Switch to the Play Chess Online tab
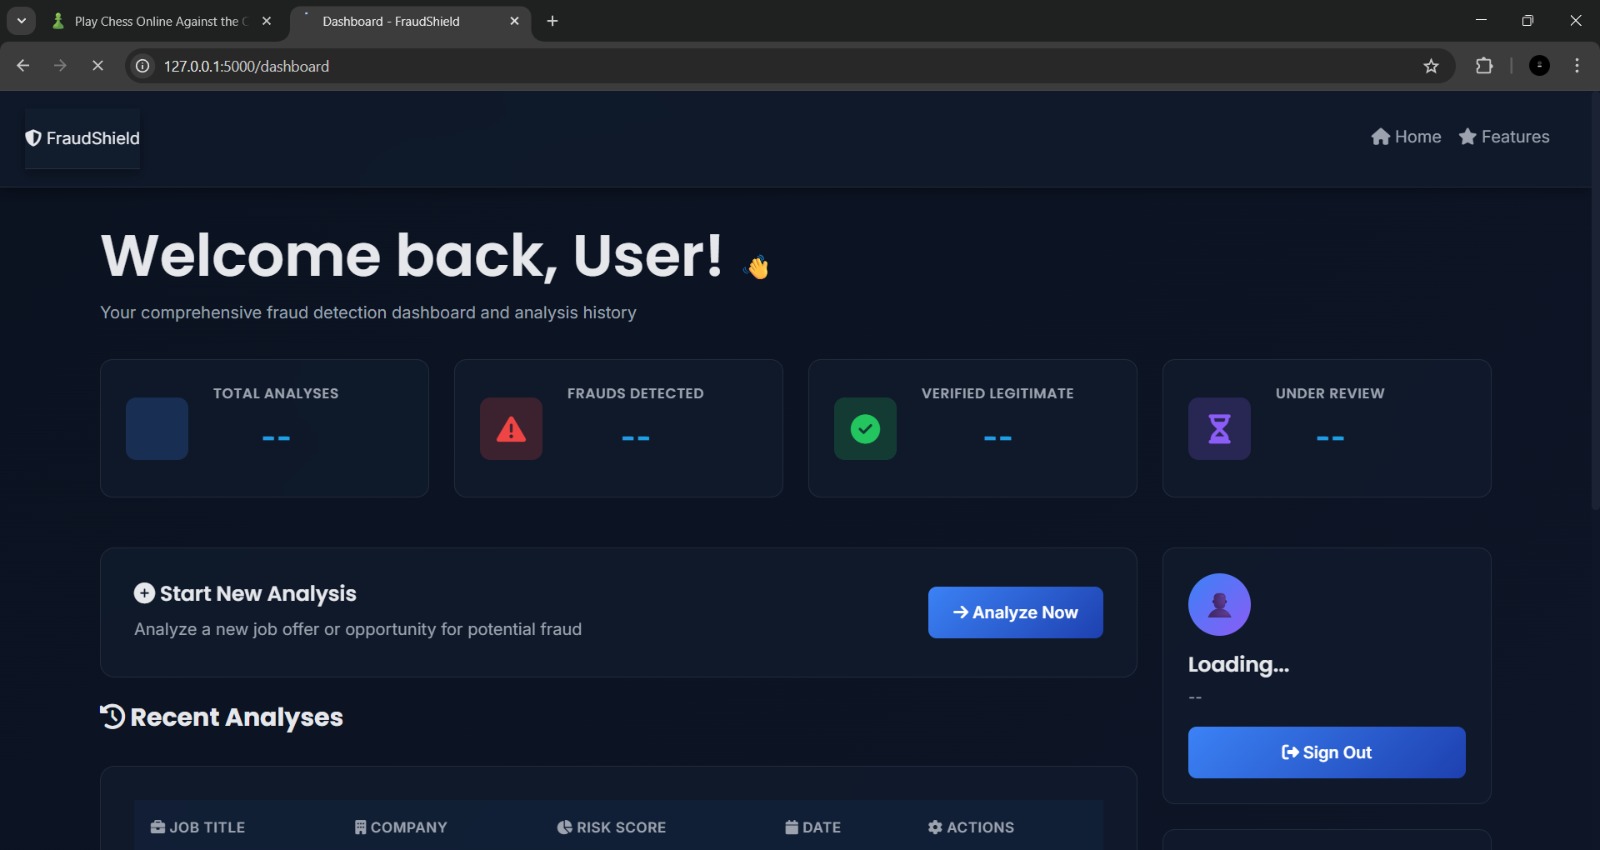The image size is (1600, 850). [160, 21]
